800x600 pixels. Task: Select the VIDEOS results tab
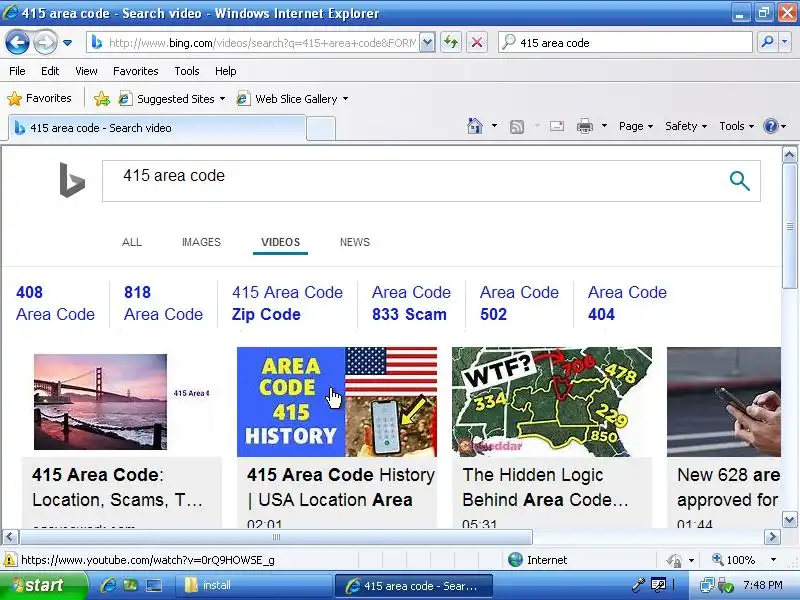[x=281, y=242]
